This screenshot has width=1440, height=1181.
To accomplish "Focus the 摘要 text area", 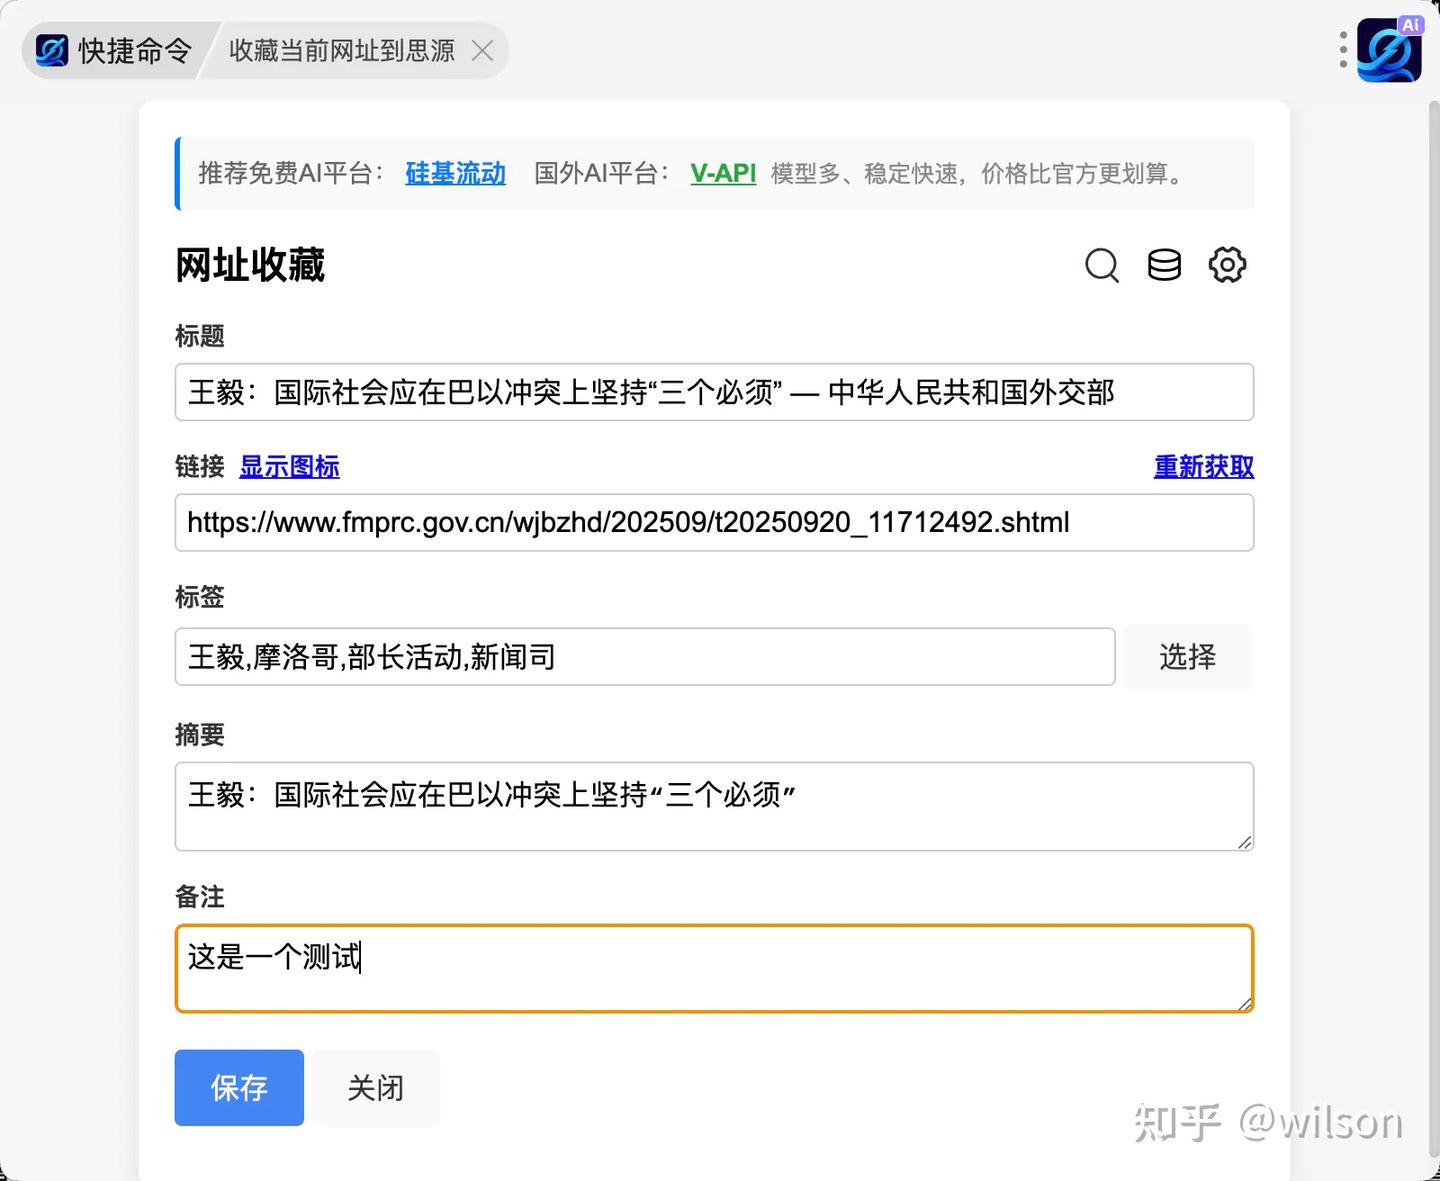I will pyautogui.click(x=714, y=807).
